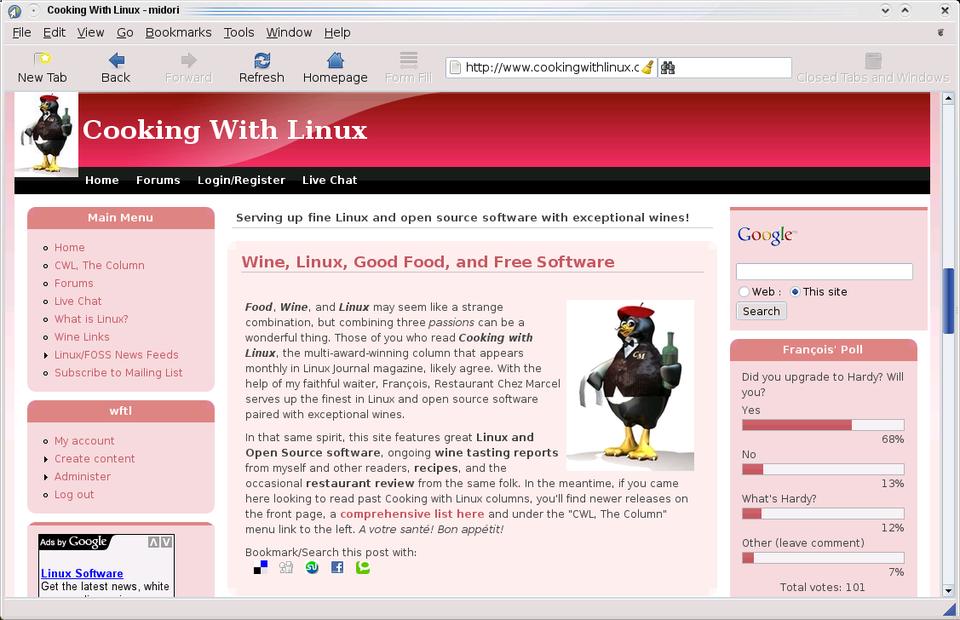
Task: Click the binoculars search icon
Action: 667,67
